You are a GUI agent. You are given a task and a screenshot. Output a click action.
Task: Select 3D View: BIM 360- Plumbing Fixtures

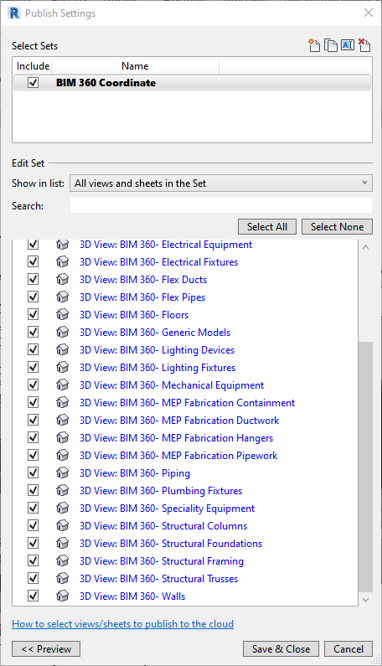pos(161,491)
